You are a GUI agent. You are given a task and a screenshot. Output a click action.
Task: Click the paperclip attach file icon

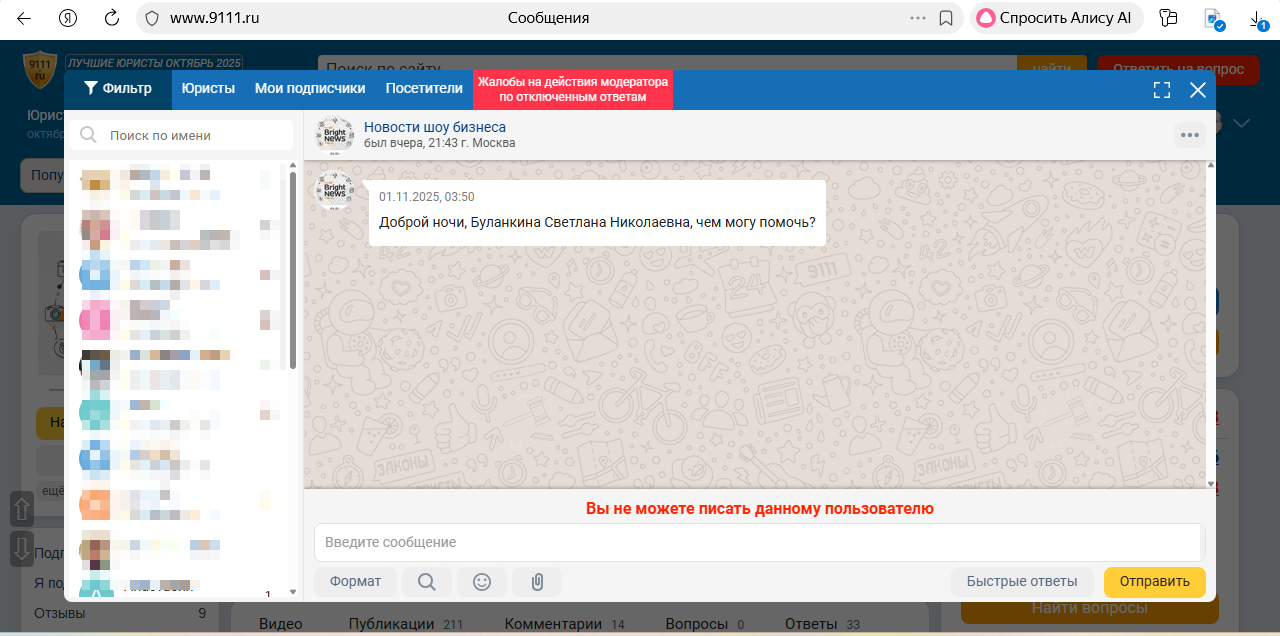[x=537, y=582]
